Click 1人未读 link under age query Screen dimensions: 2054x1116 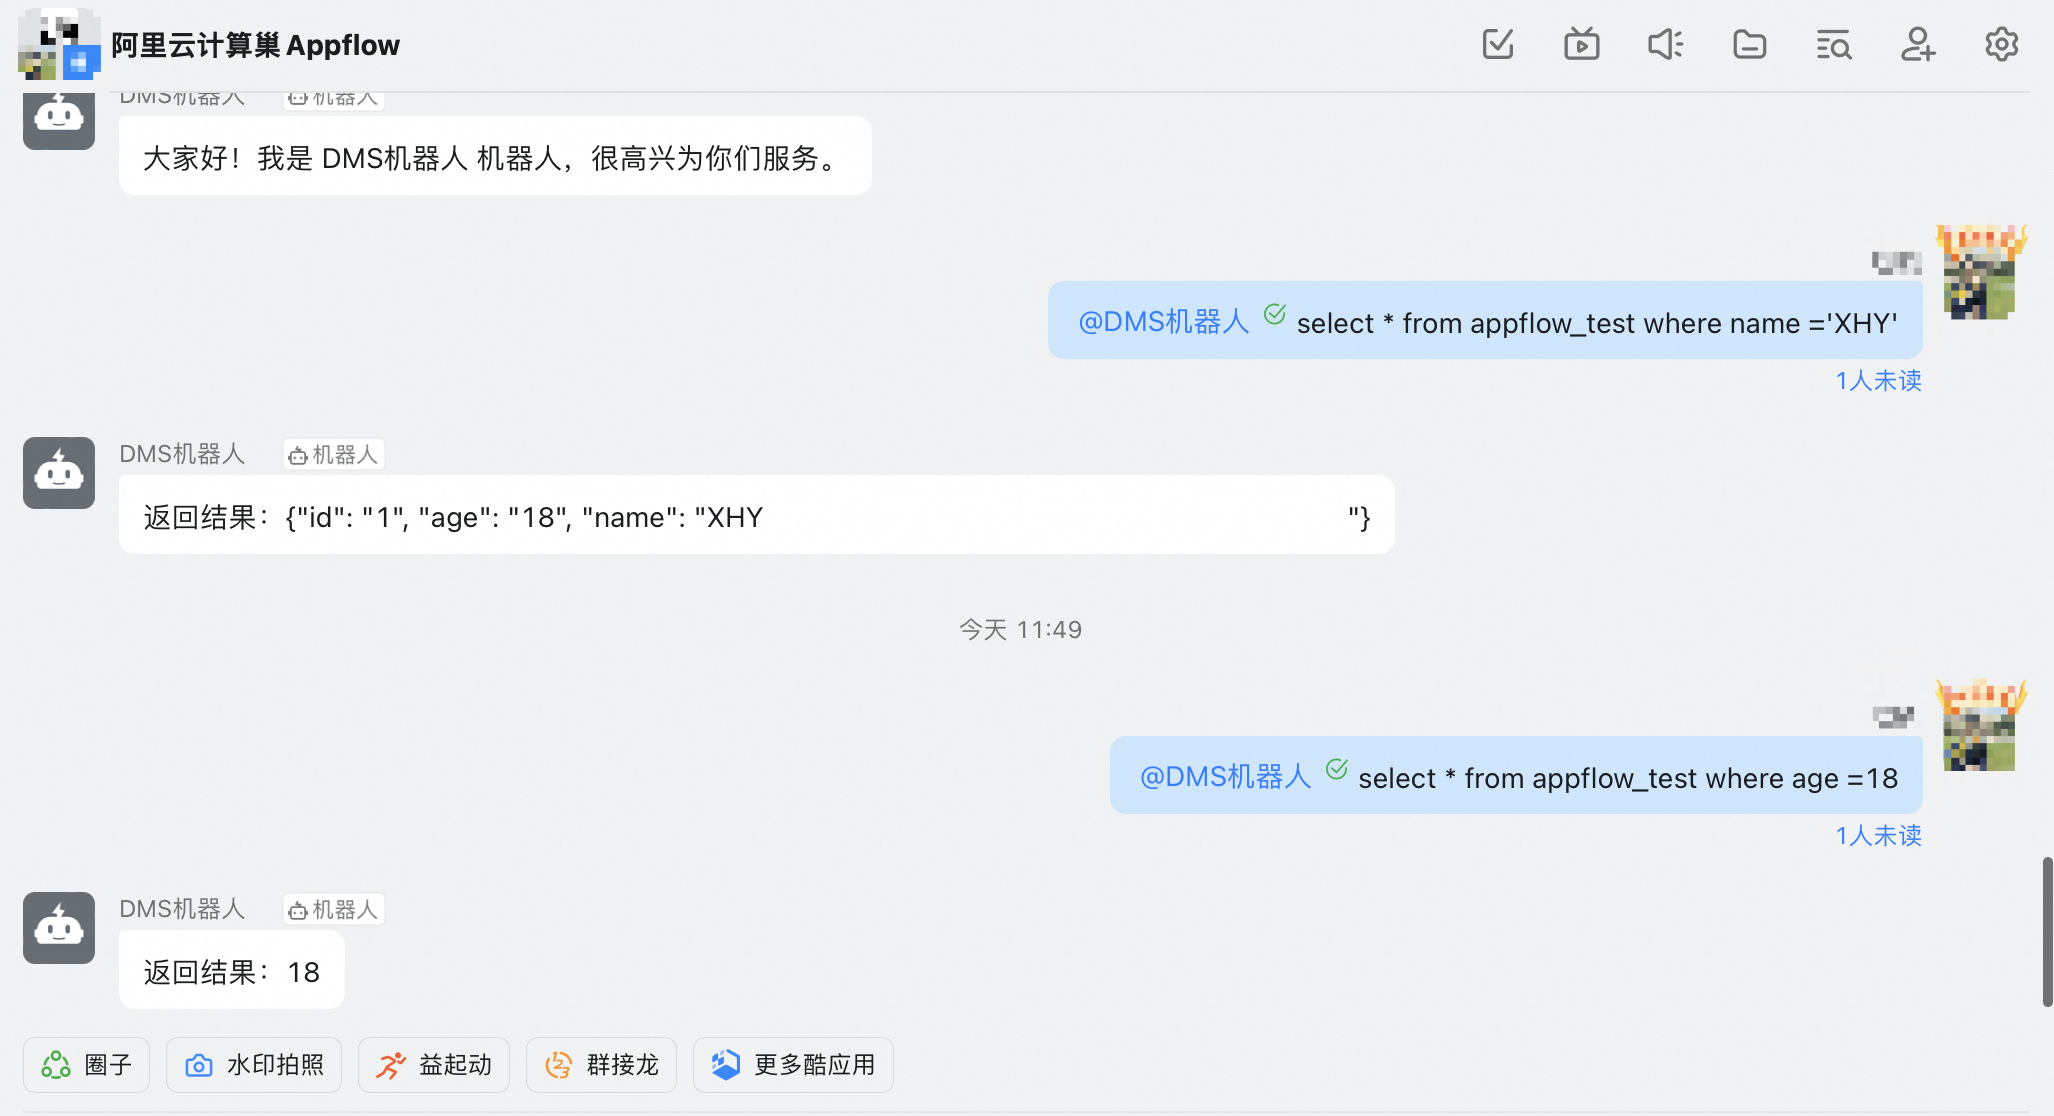[x=1878, y=836]
